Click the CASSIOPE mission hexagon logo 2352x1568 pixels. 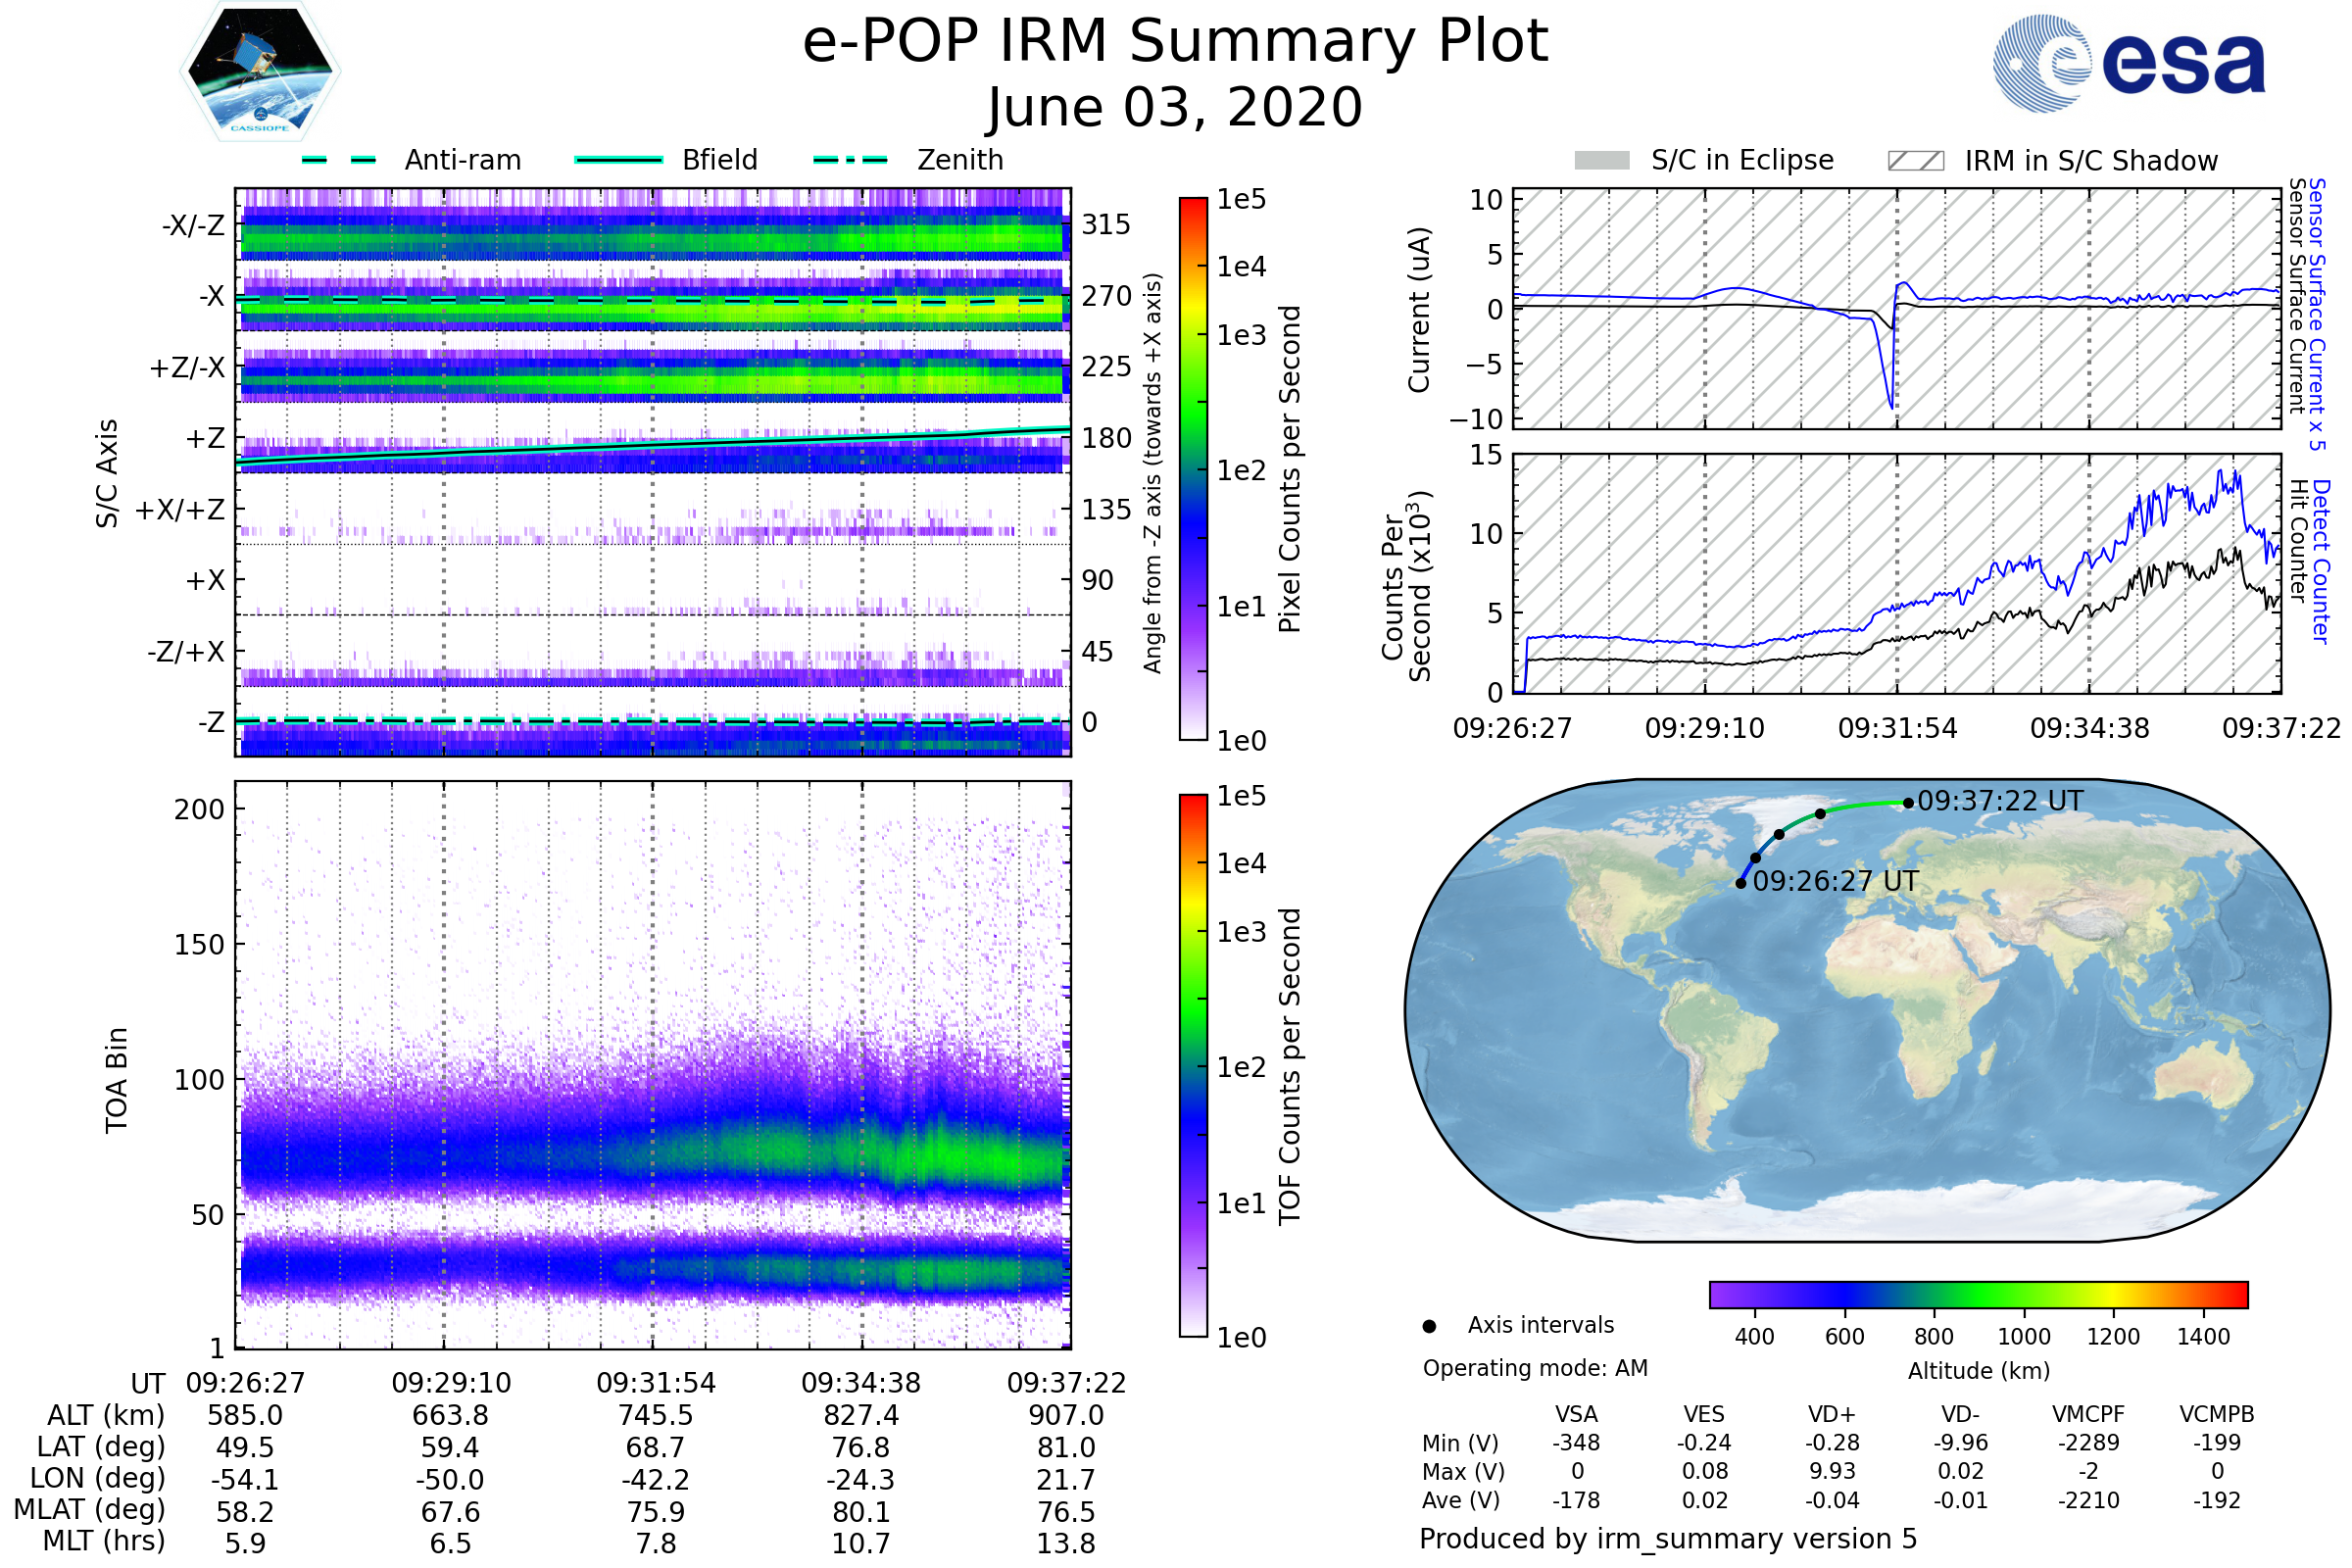click(x=260, y=70)
